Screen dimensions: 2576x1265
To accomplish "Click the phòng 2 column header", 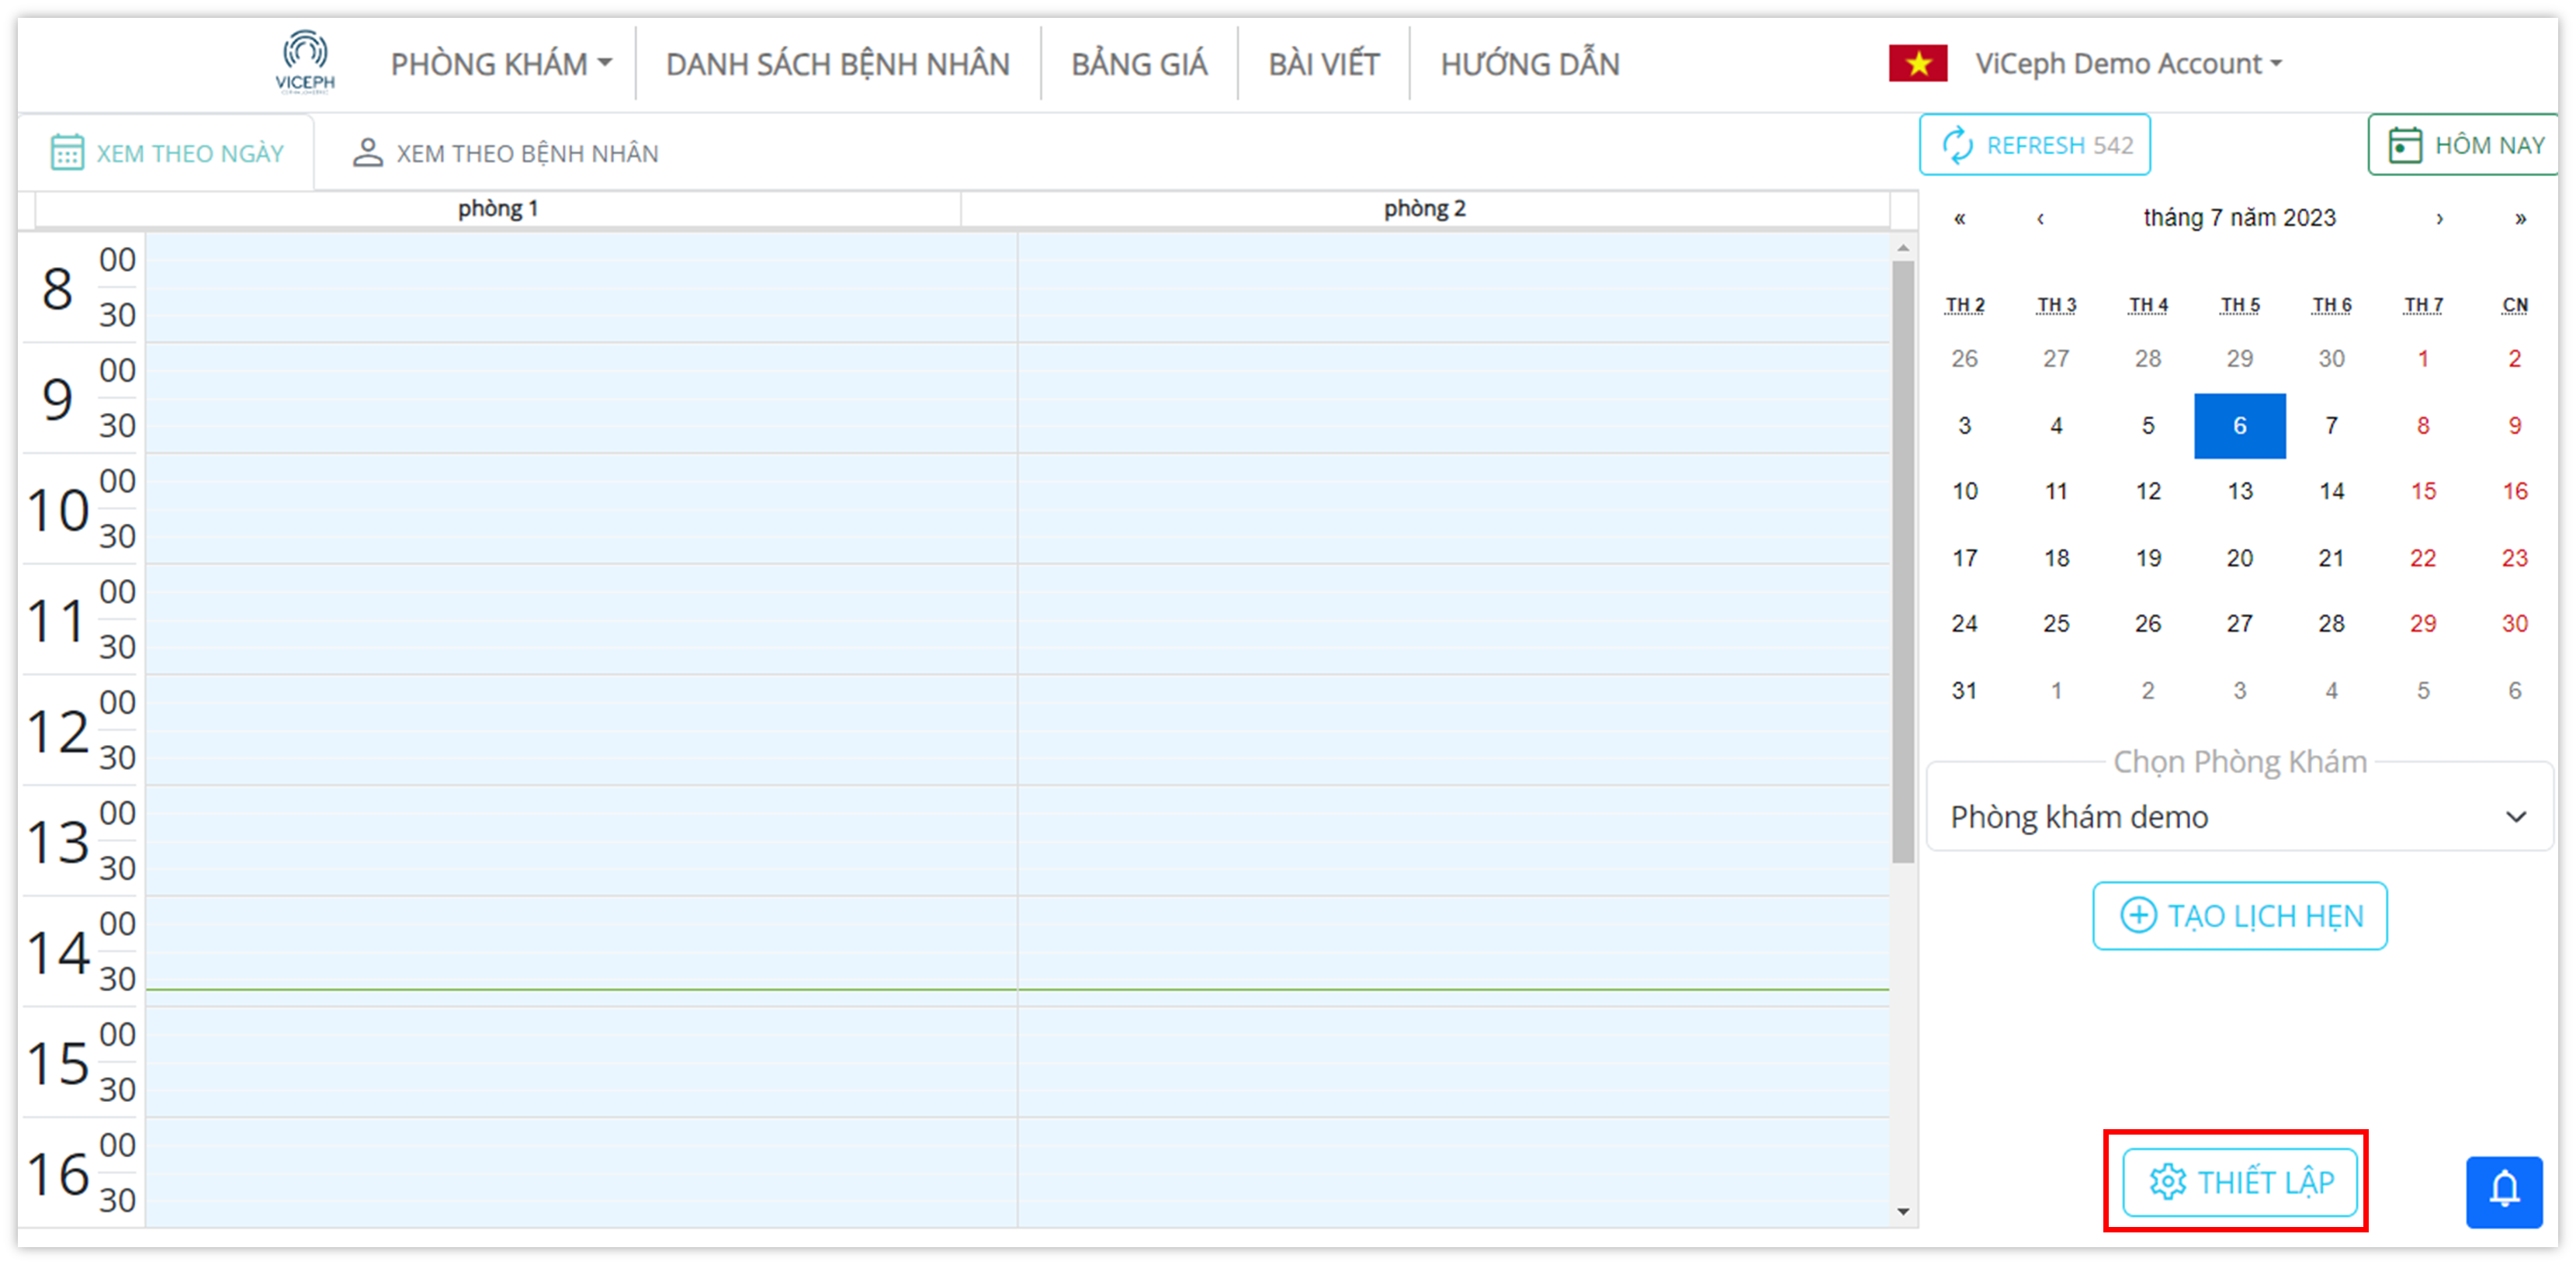I will [x=1424, y=208].
